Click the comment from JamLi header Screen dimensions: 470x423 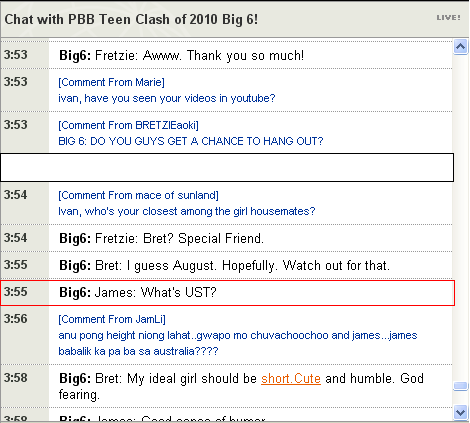pyautogui.click(x=112, y=319)
